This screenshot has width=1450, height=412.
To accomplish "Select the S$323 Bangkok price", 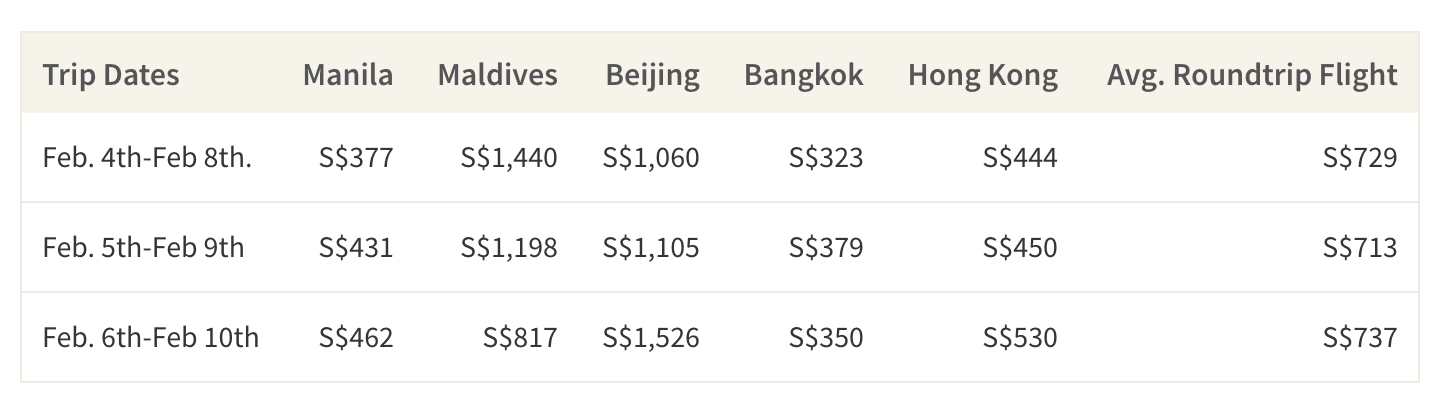I will coord(826,157).
